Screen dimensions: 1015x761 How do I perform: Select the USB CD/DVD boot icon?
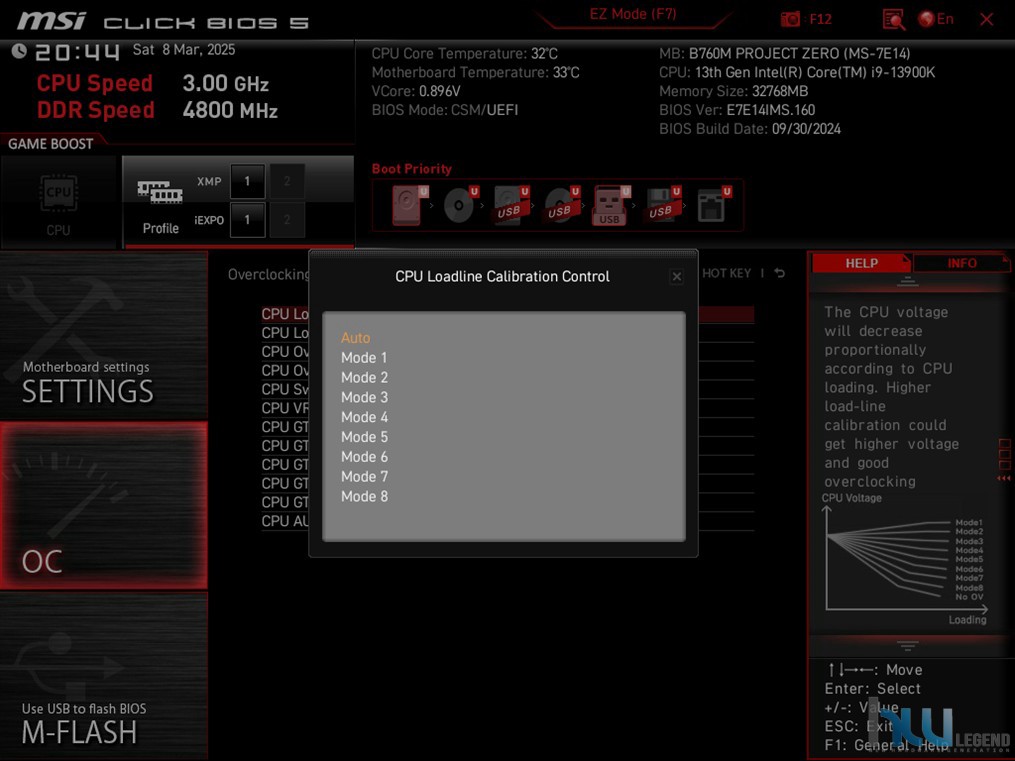pos(561,205)
